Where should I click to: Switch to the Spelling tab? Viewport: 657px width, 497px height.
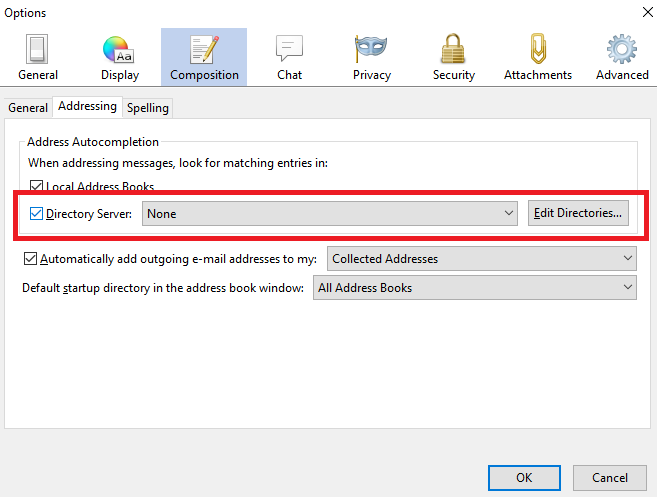pos(148,108)
